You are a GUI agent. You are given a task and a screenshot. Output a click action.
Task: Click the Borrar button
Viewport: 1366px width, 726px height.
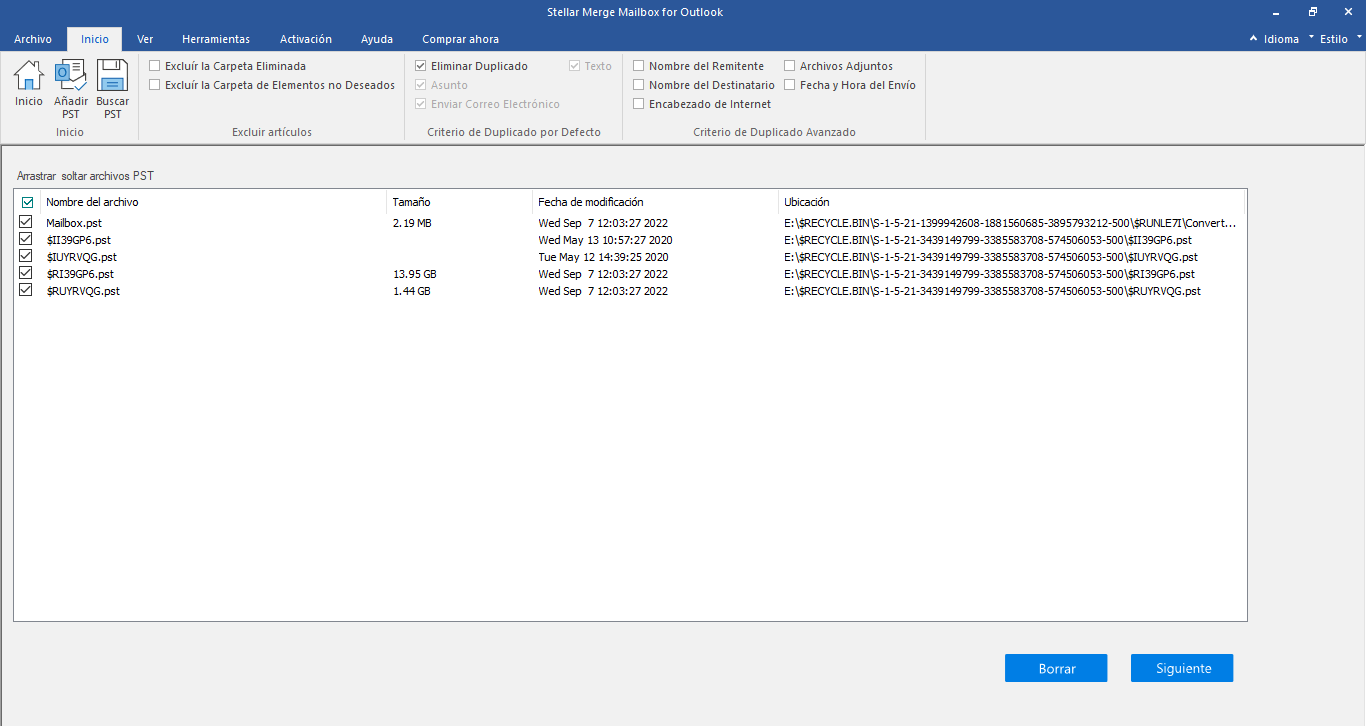[x=1056, y=668]
